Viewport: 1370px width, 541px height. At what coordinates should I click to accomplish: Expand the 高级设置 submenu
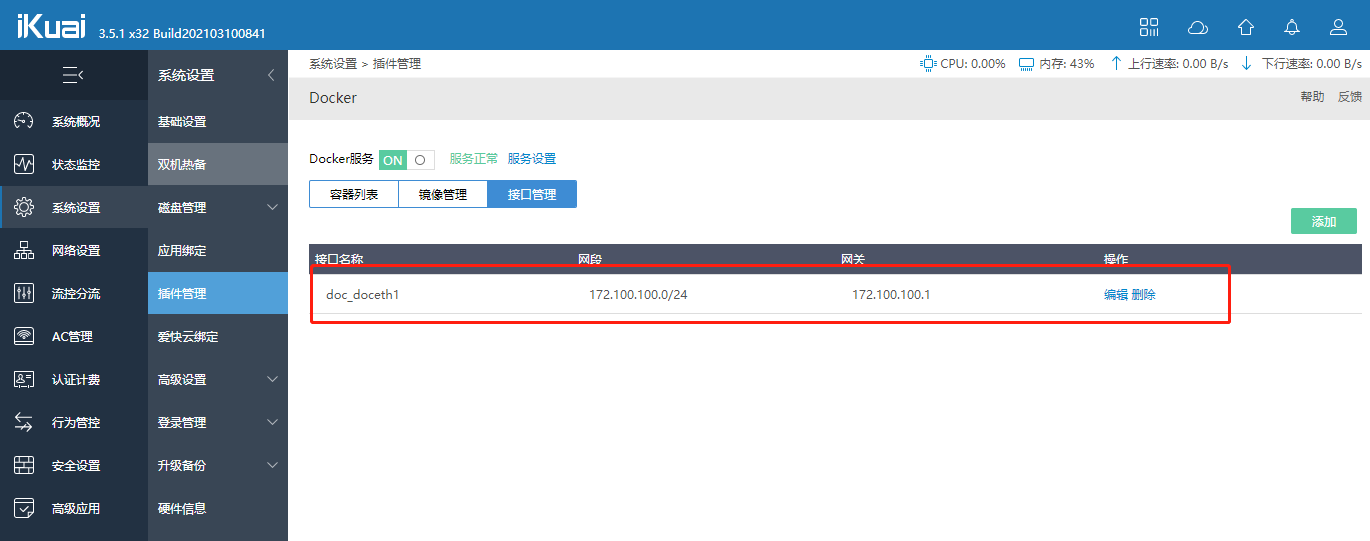click(272, 380)
